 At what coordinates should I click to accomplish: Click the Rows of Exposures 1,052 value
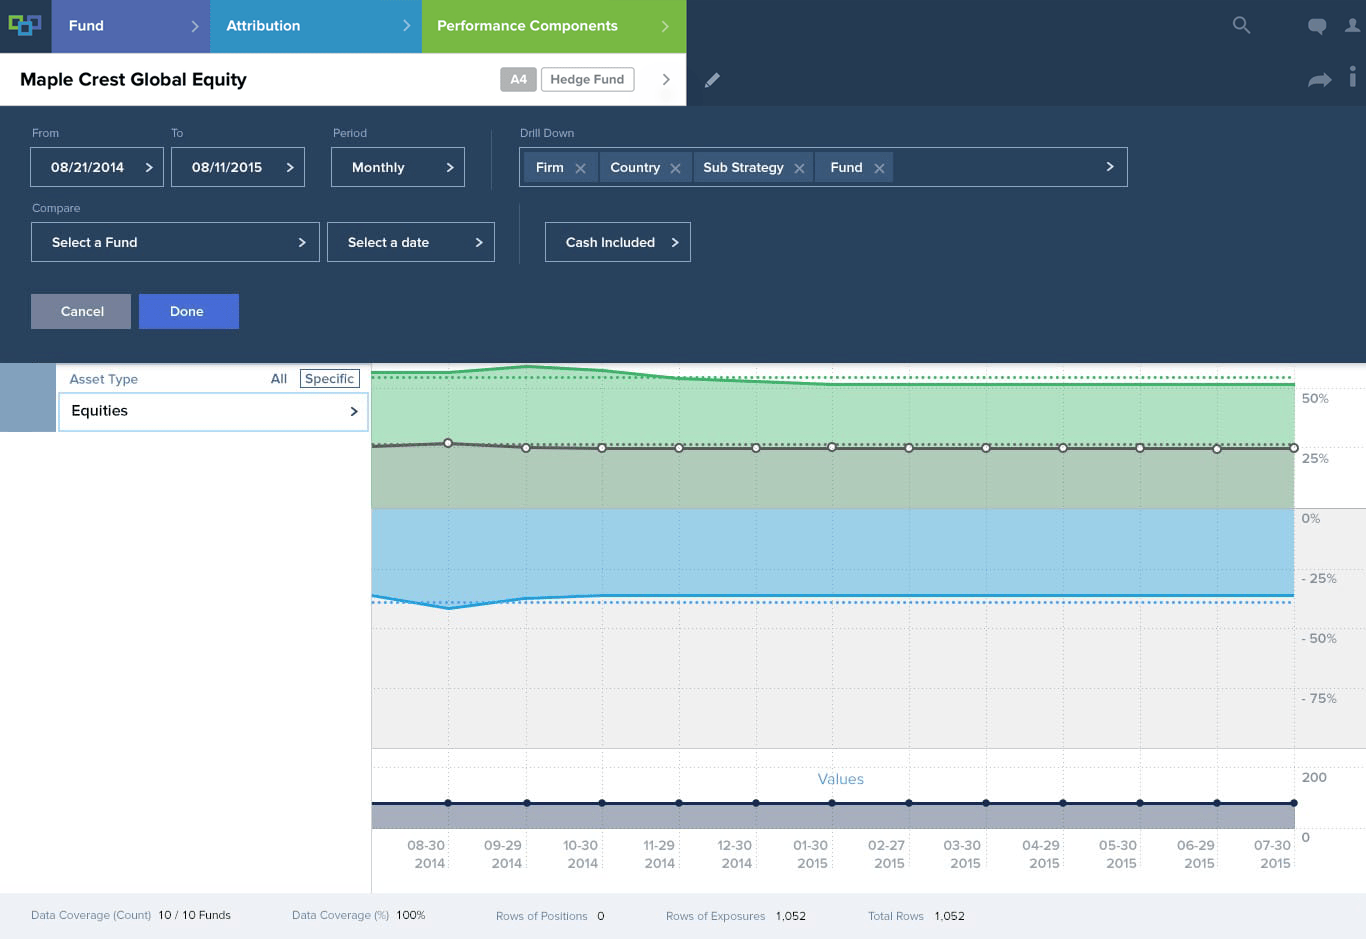791,916
